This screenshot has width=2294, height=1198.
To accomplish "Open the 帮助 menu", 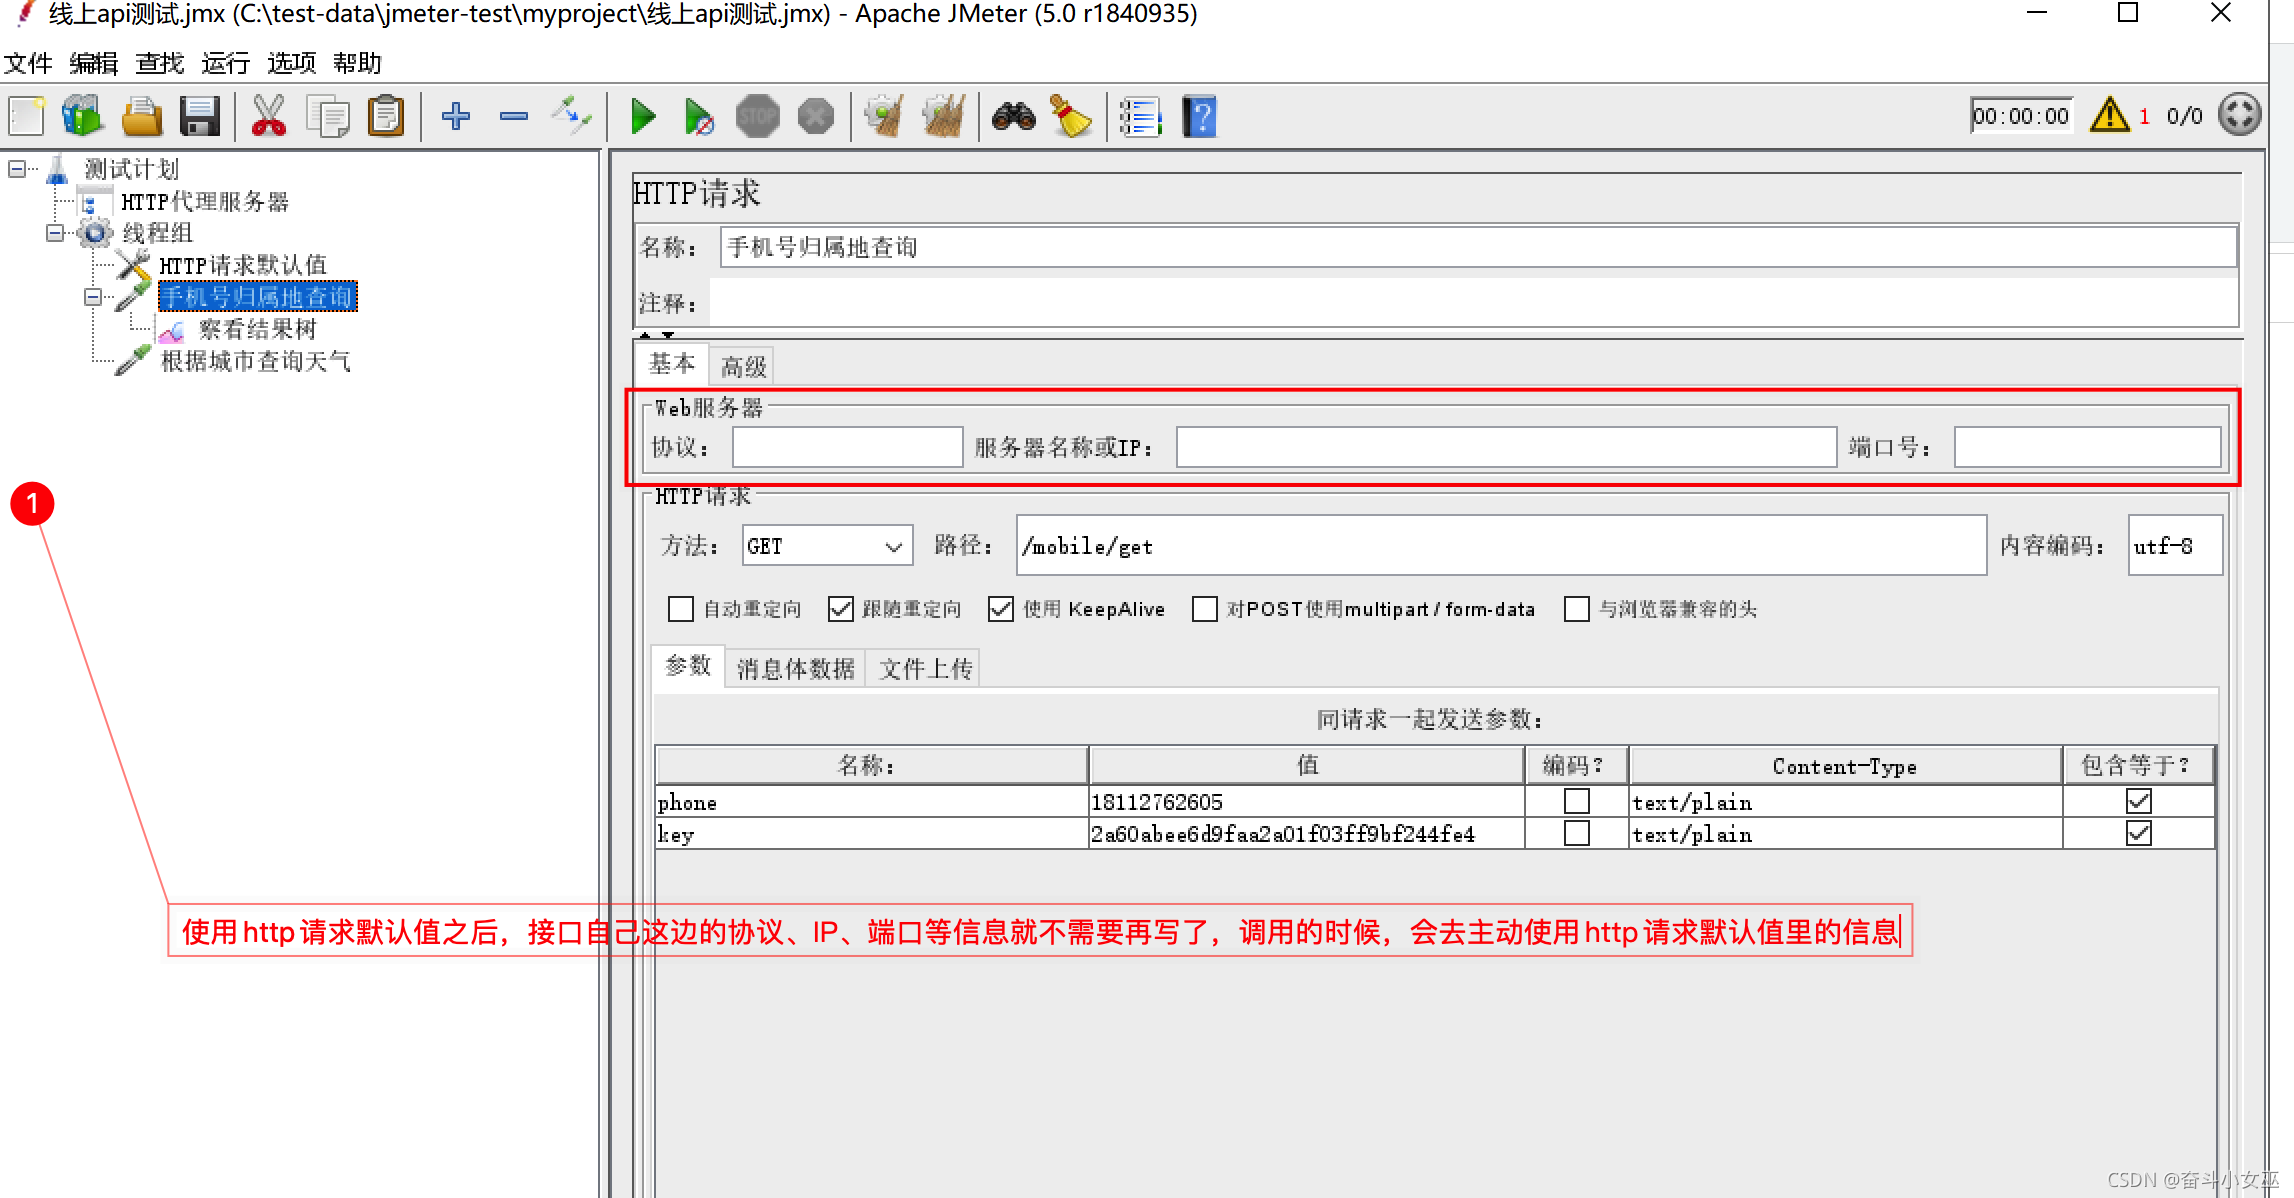I will click(358, 63).
